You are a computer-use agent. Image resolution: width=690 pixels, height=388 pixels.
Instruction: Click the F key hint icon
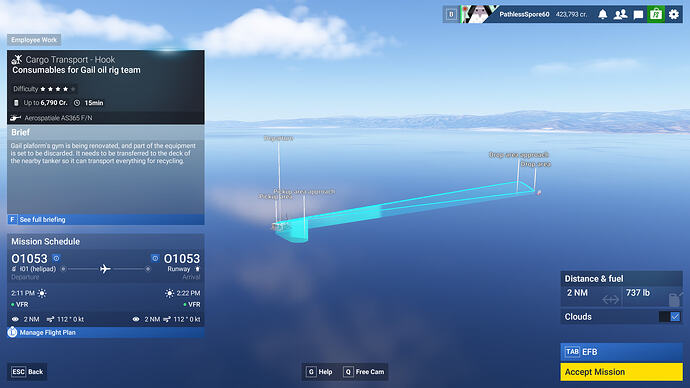[x=12, y=220]
